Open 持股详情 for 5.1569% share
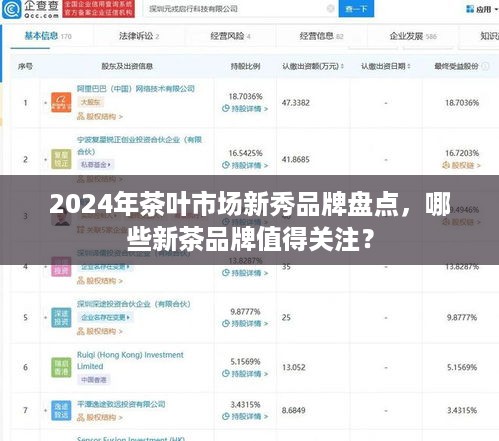Viewport: 499px width, 441px height. tap(245, 374)
